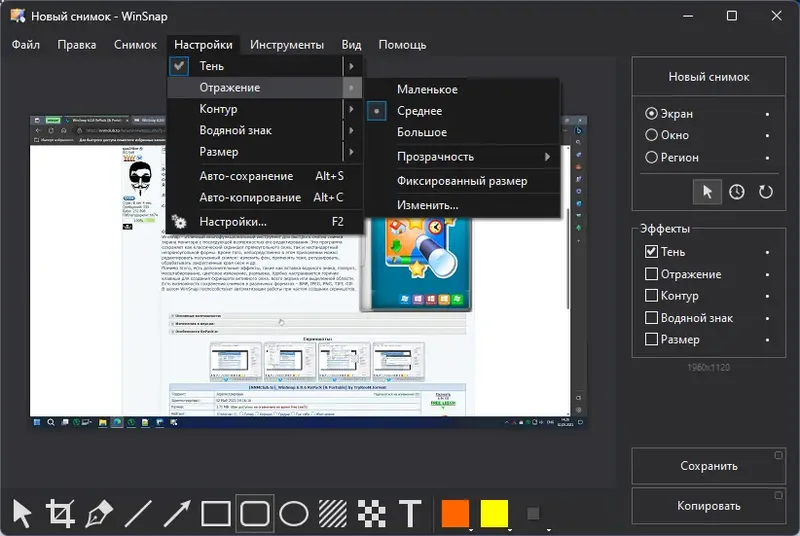Open options dot next to Экран

(x=767, y=114)
